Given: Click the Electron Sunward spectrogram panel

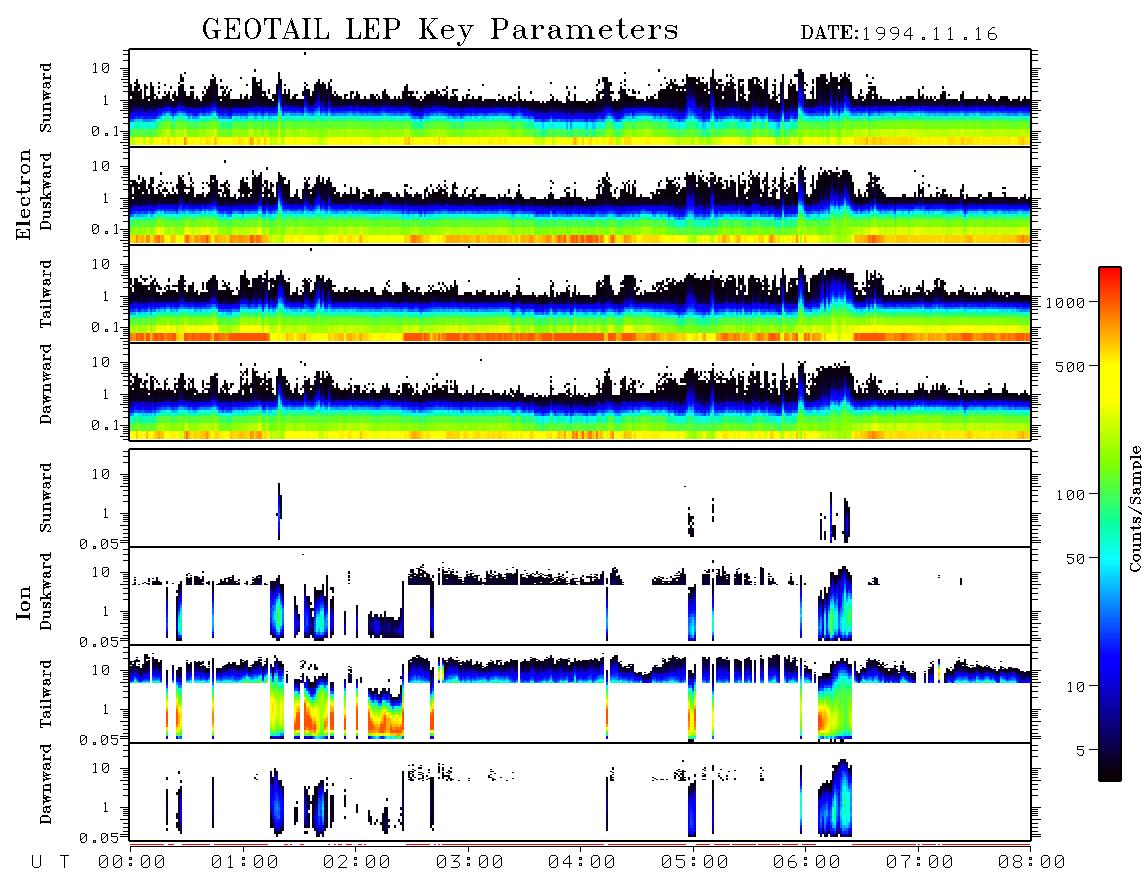Looking at the screenshot, I should click(580, 98).
